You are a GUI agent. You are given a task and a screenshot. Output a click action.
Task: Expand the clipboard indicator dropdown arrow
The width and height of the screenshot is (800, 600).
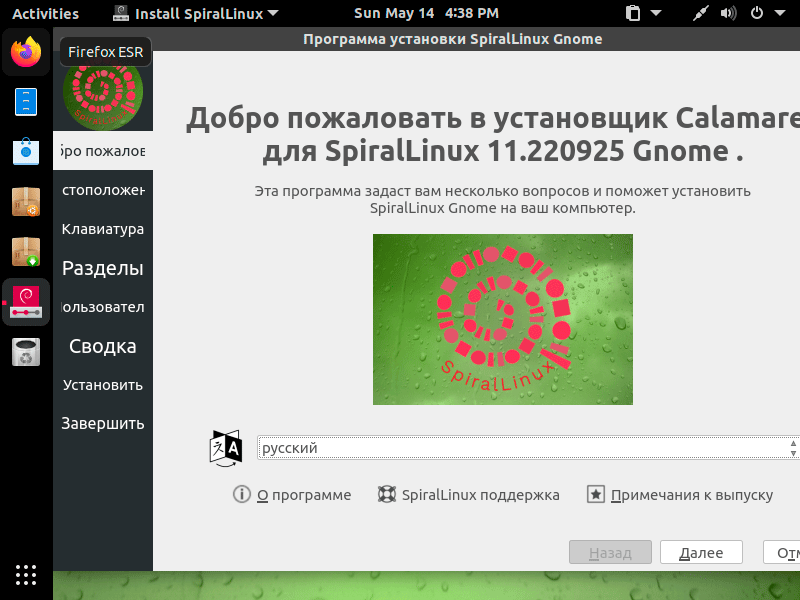[656, 13]
